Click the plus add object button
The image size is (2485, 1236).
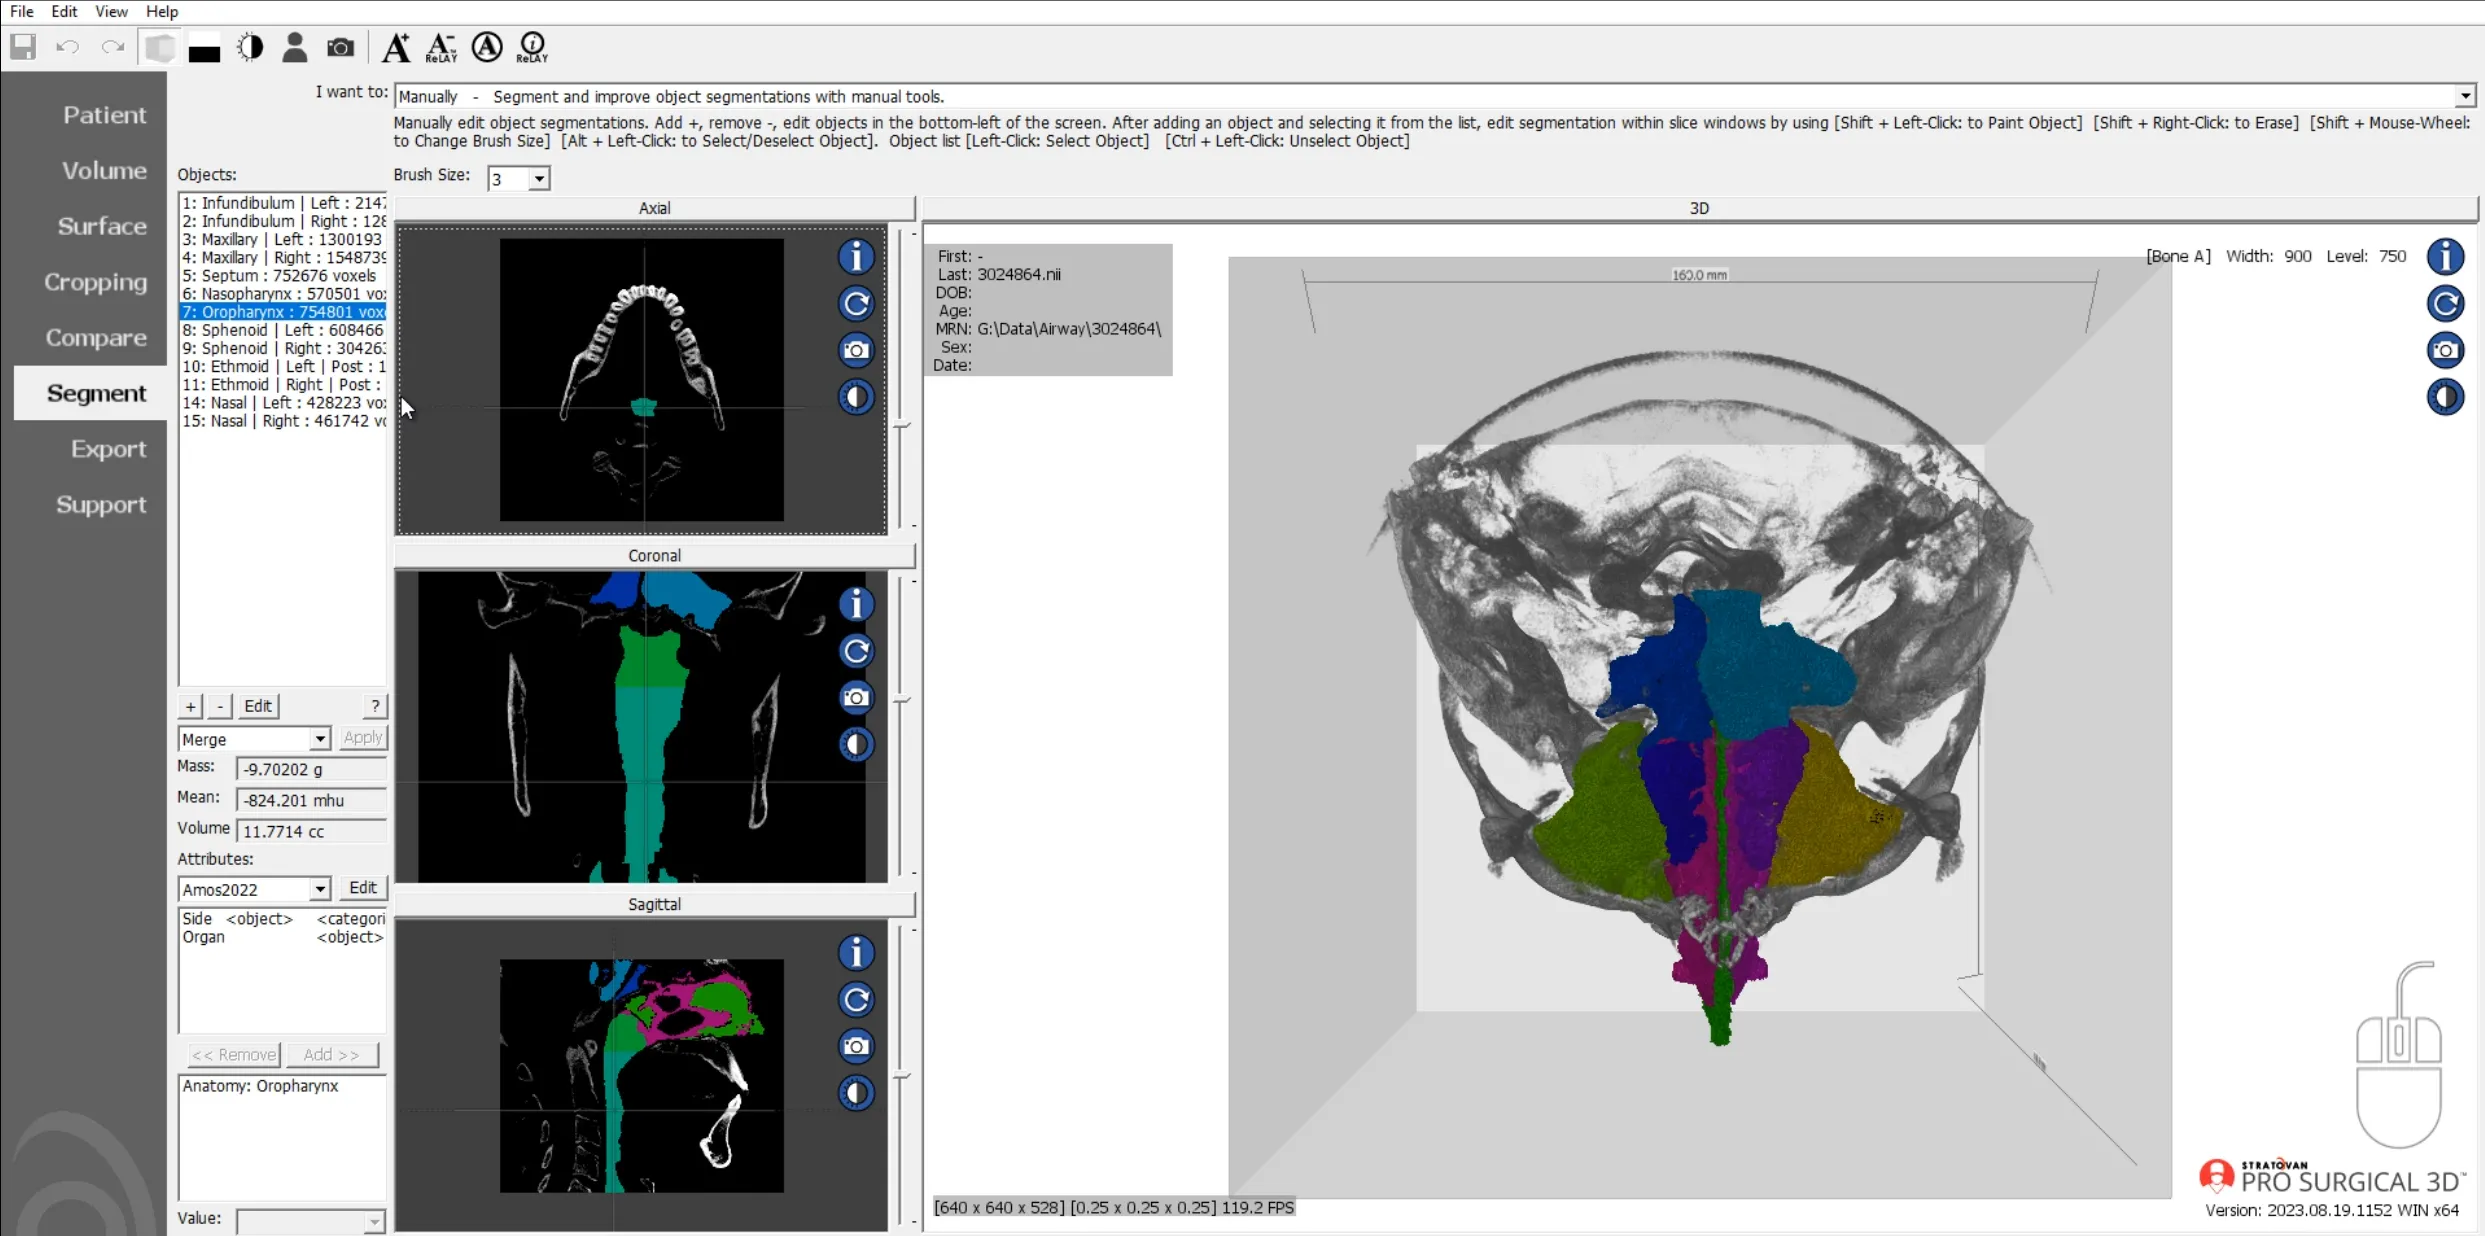pos(190,706)
